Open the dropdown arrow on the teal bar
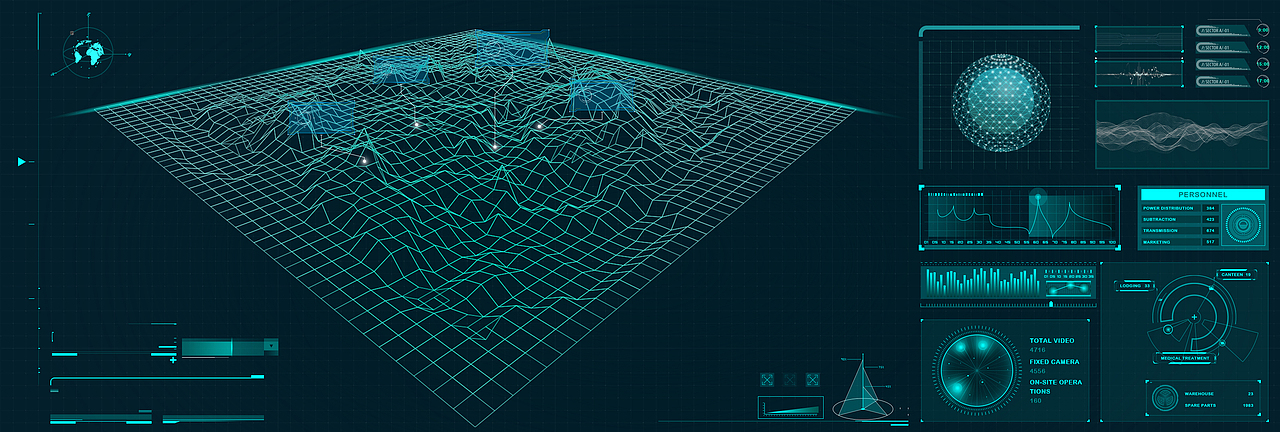Image resolution: width=1280 pixels, height=432 pixels. (x=270, y=346)
